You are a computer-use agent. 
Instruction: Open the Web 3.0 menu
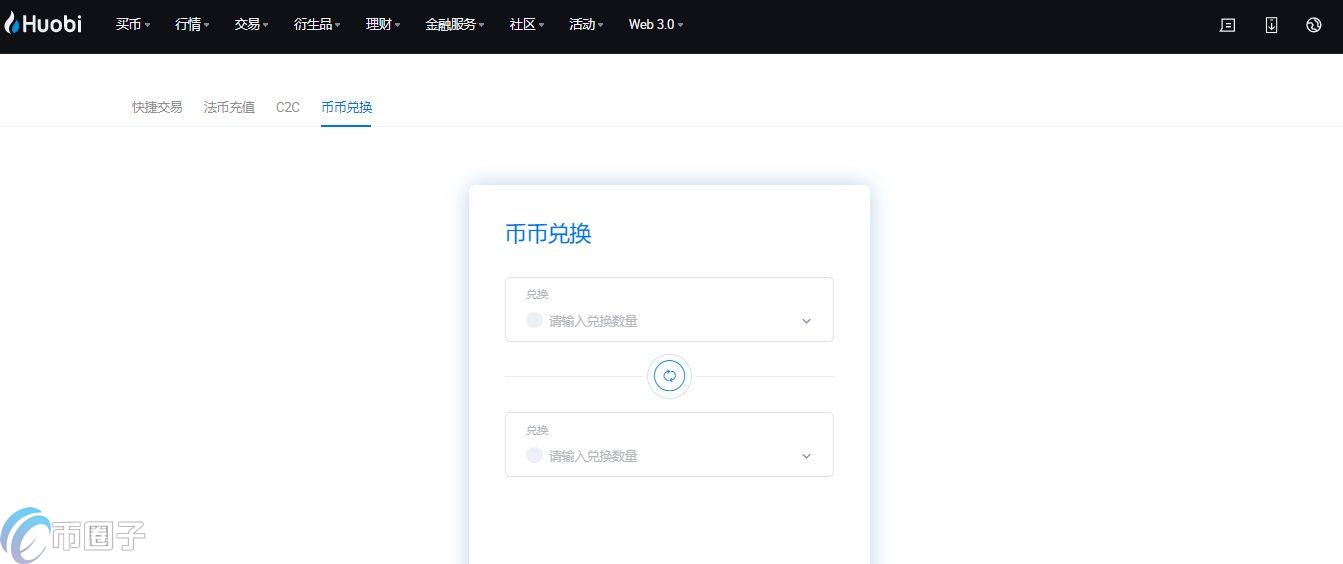[x=655, y=25]
